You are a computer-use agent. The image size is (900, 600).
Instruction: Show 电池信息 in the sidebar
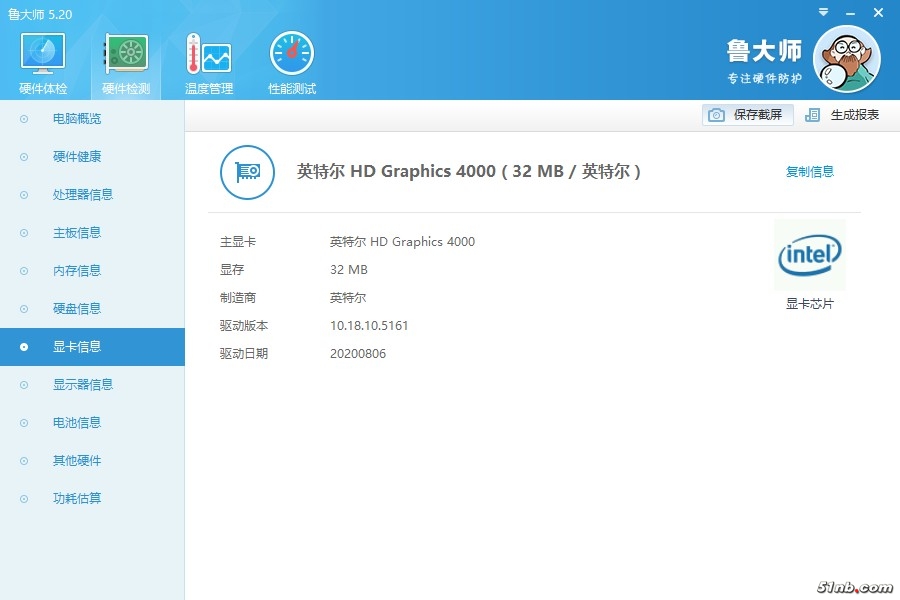click(77, 423)
